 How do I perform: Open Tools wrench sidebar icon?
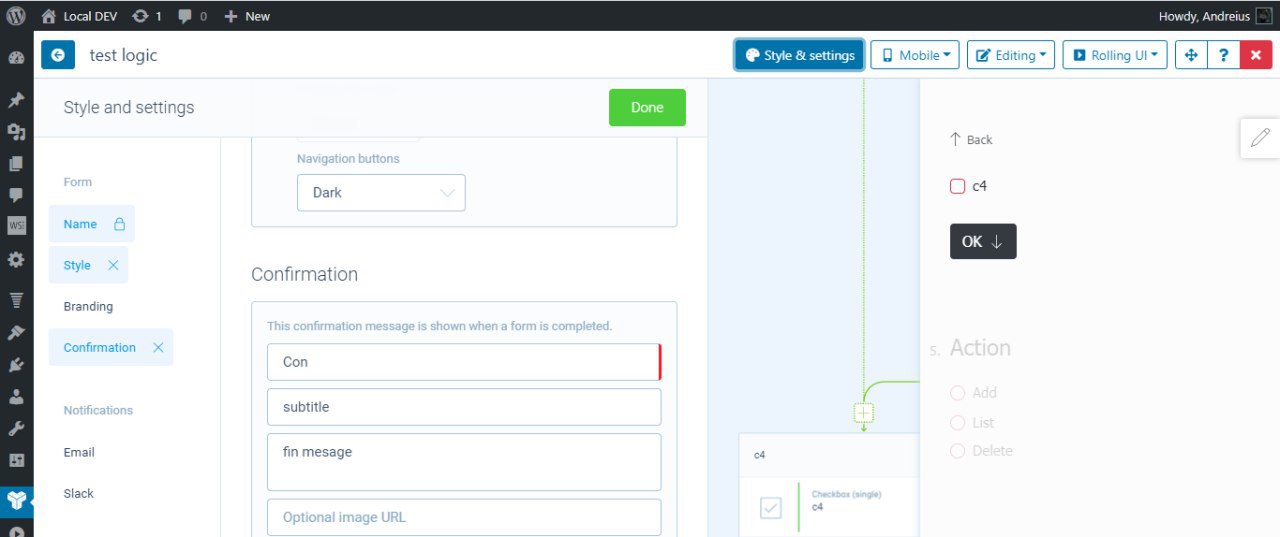[16, 428]
